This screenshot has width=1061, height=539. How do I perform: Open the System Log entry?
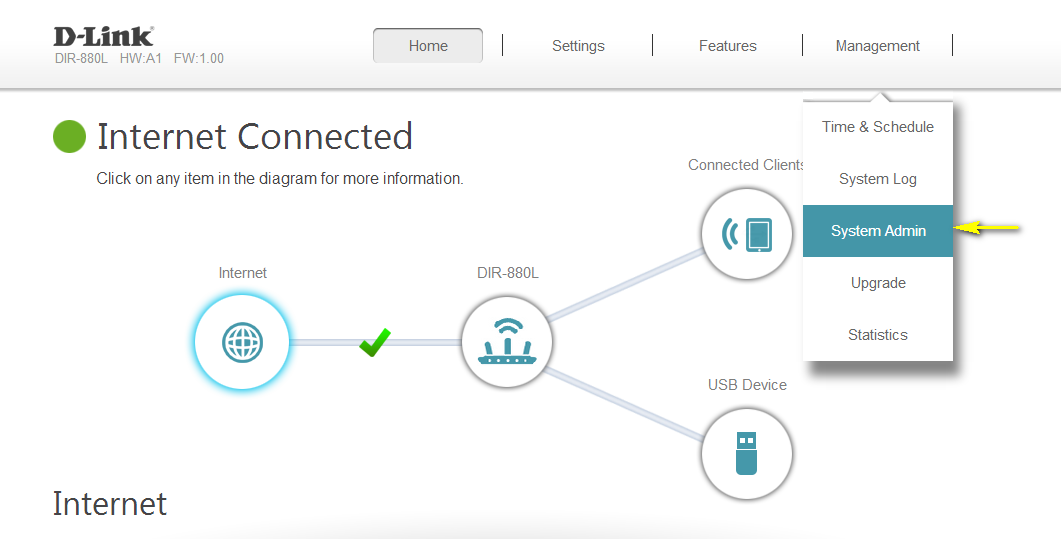point(878,179)
